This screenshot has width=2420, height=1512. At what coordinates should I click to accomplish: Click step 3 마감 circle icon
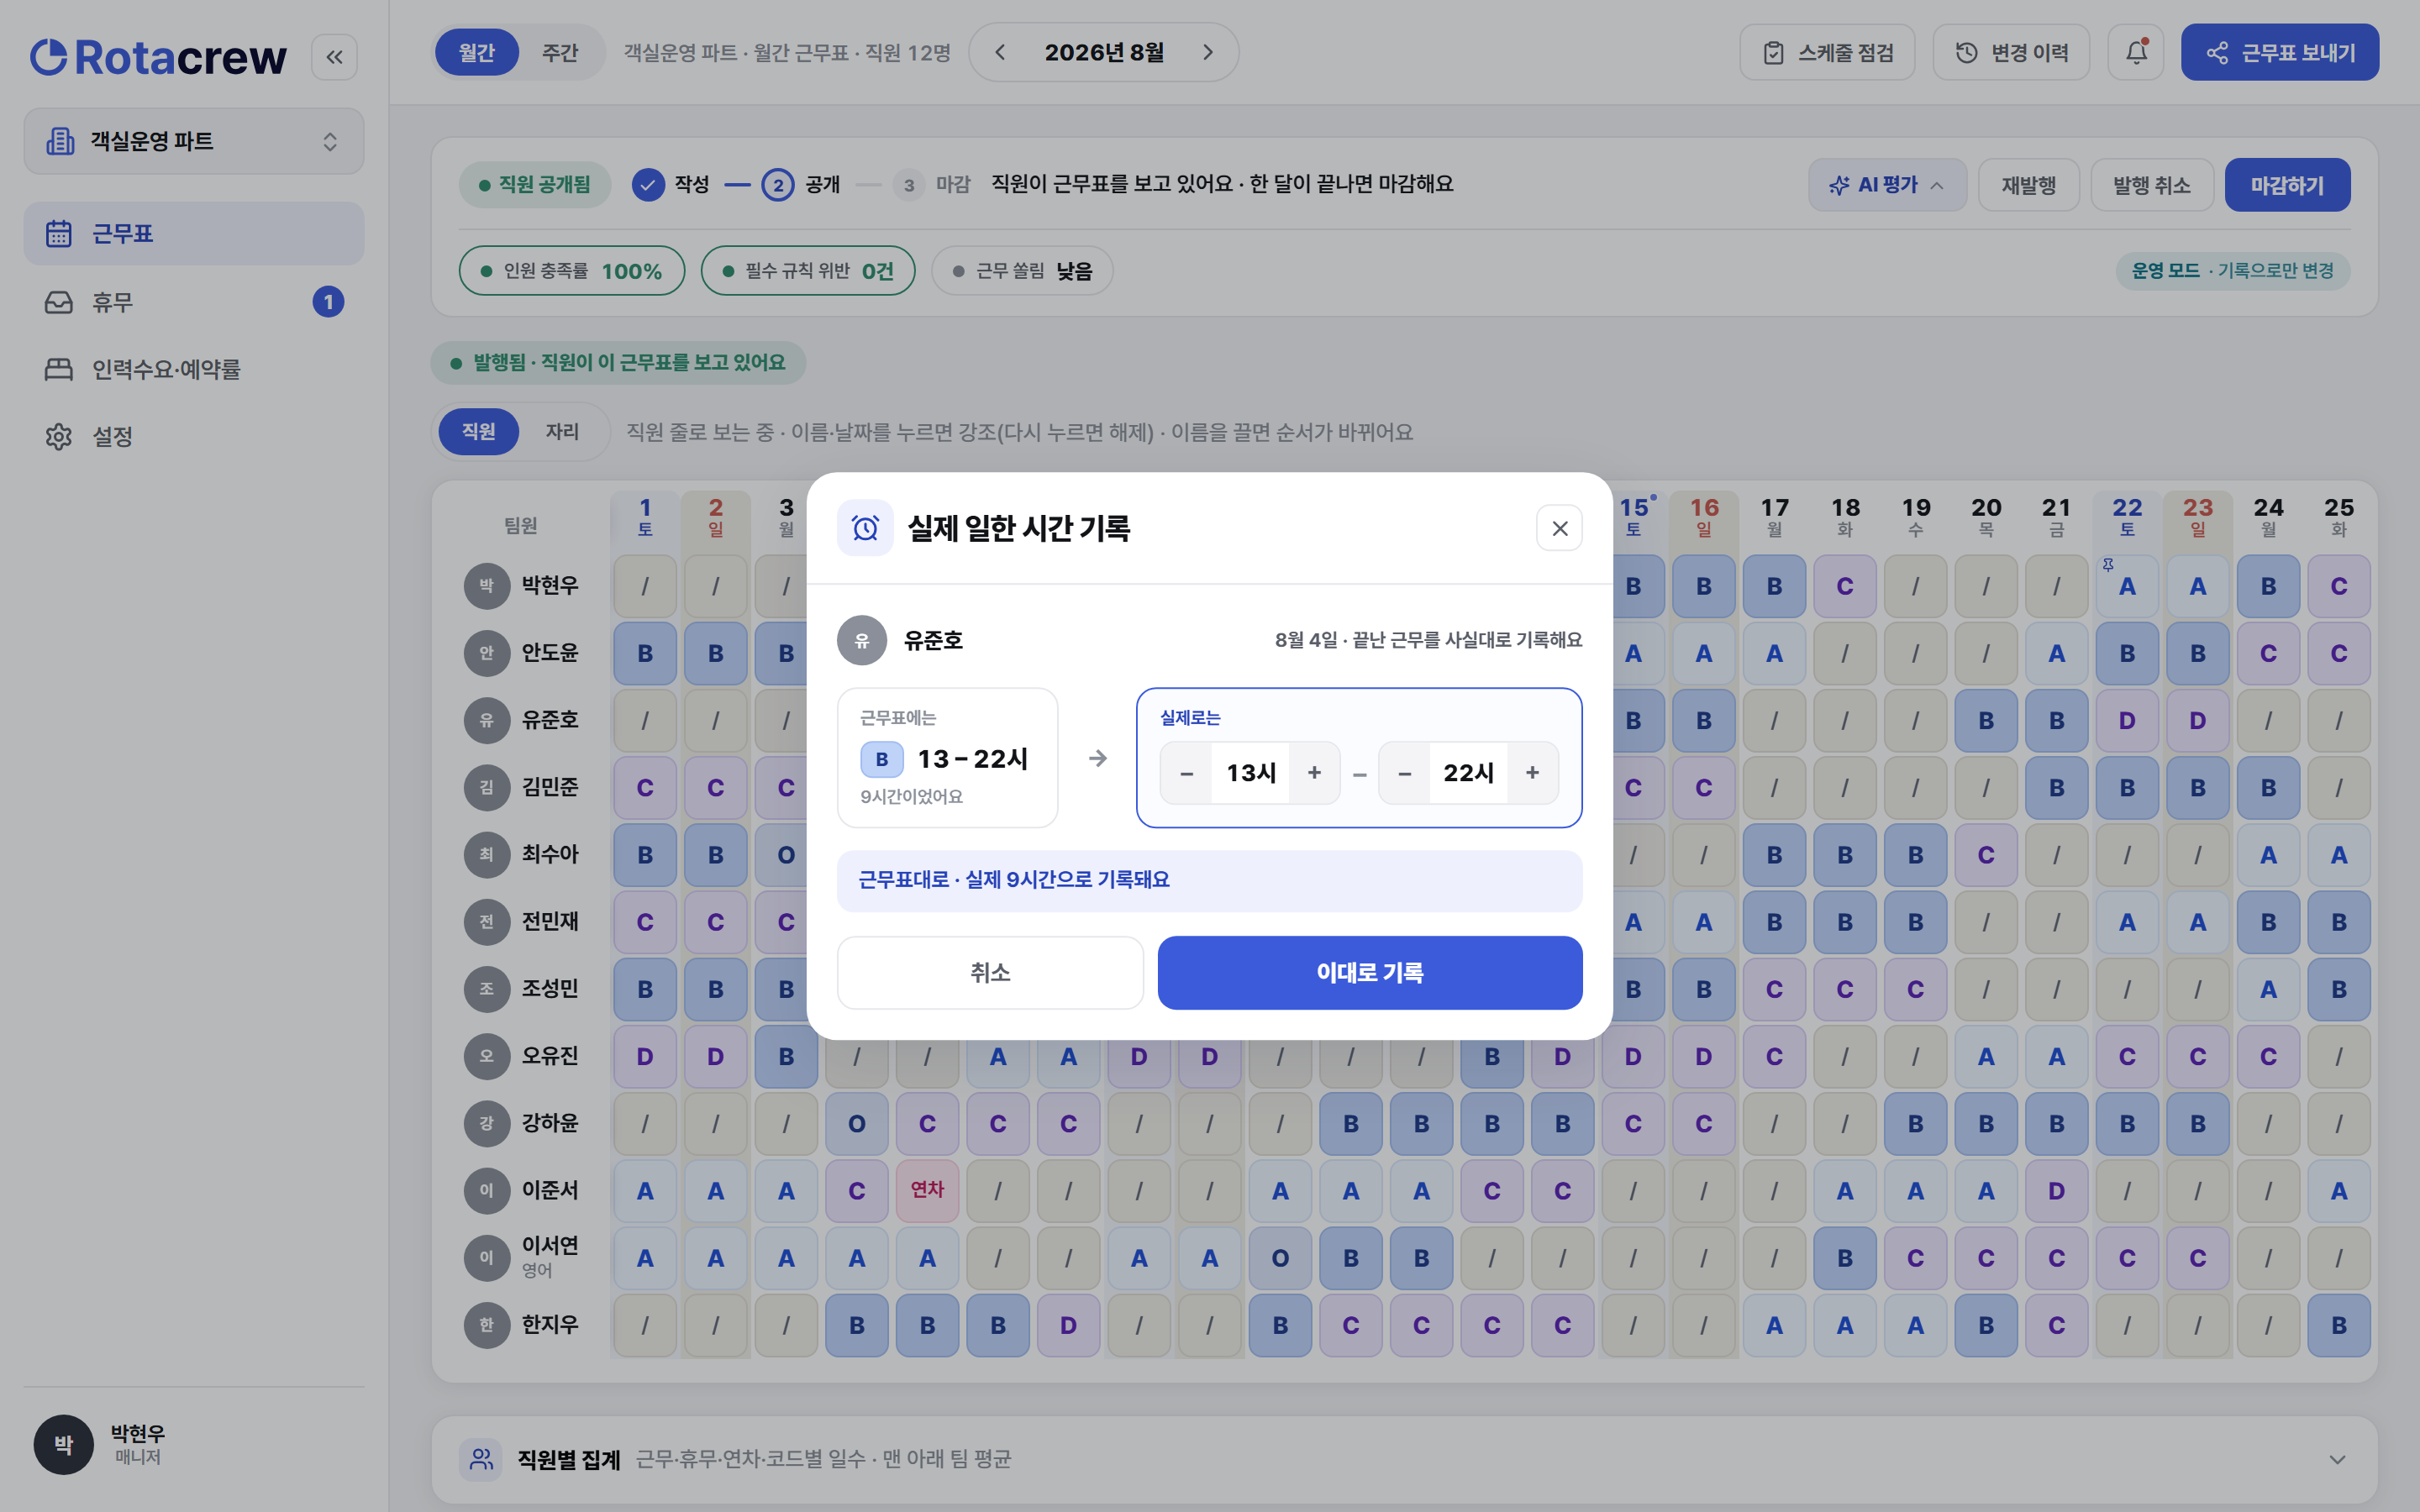point(908,185)
